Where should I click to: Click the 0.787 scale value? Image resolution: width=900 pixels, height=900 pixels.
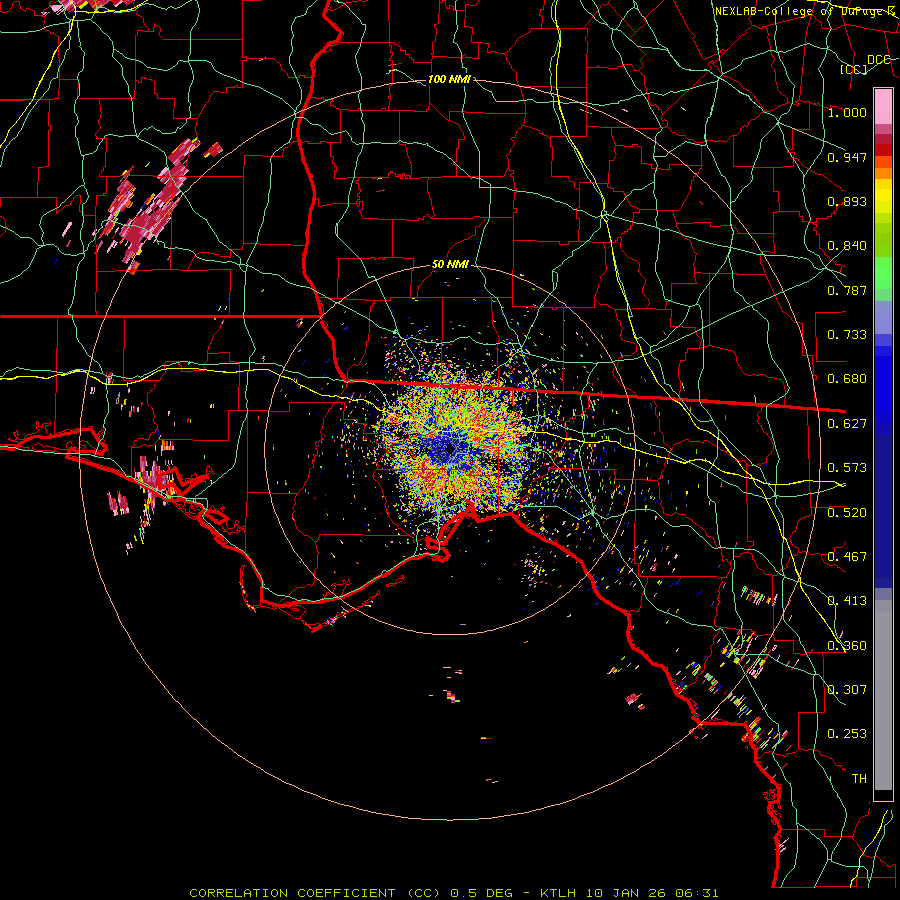point(847,290)
